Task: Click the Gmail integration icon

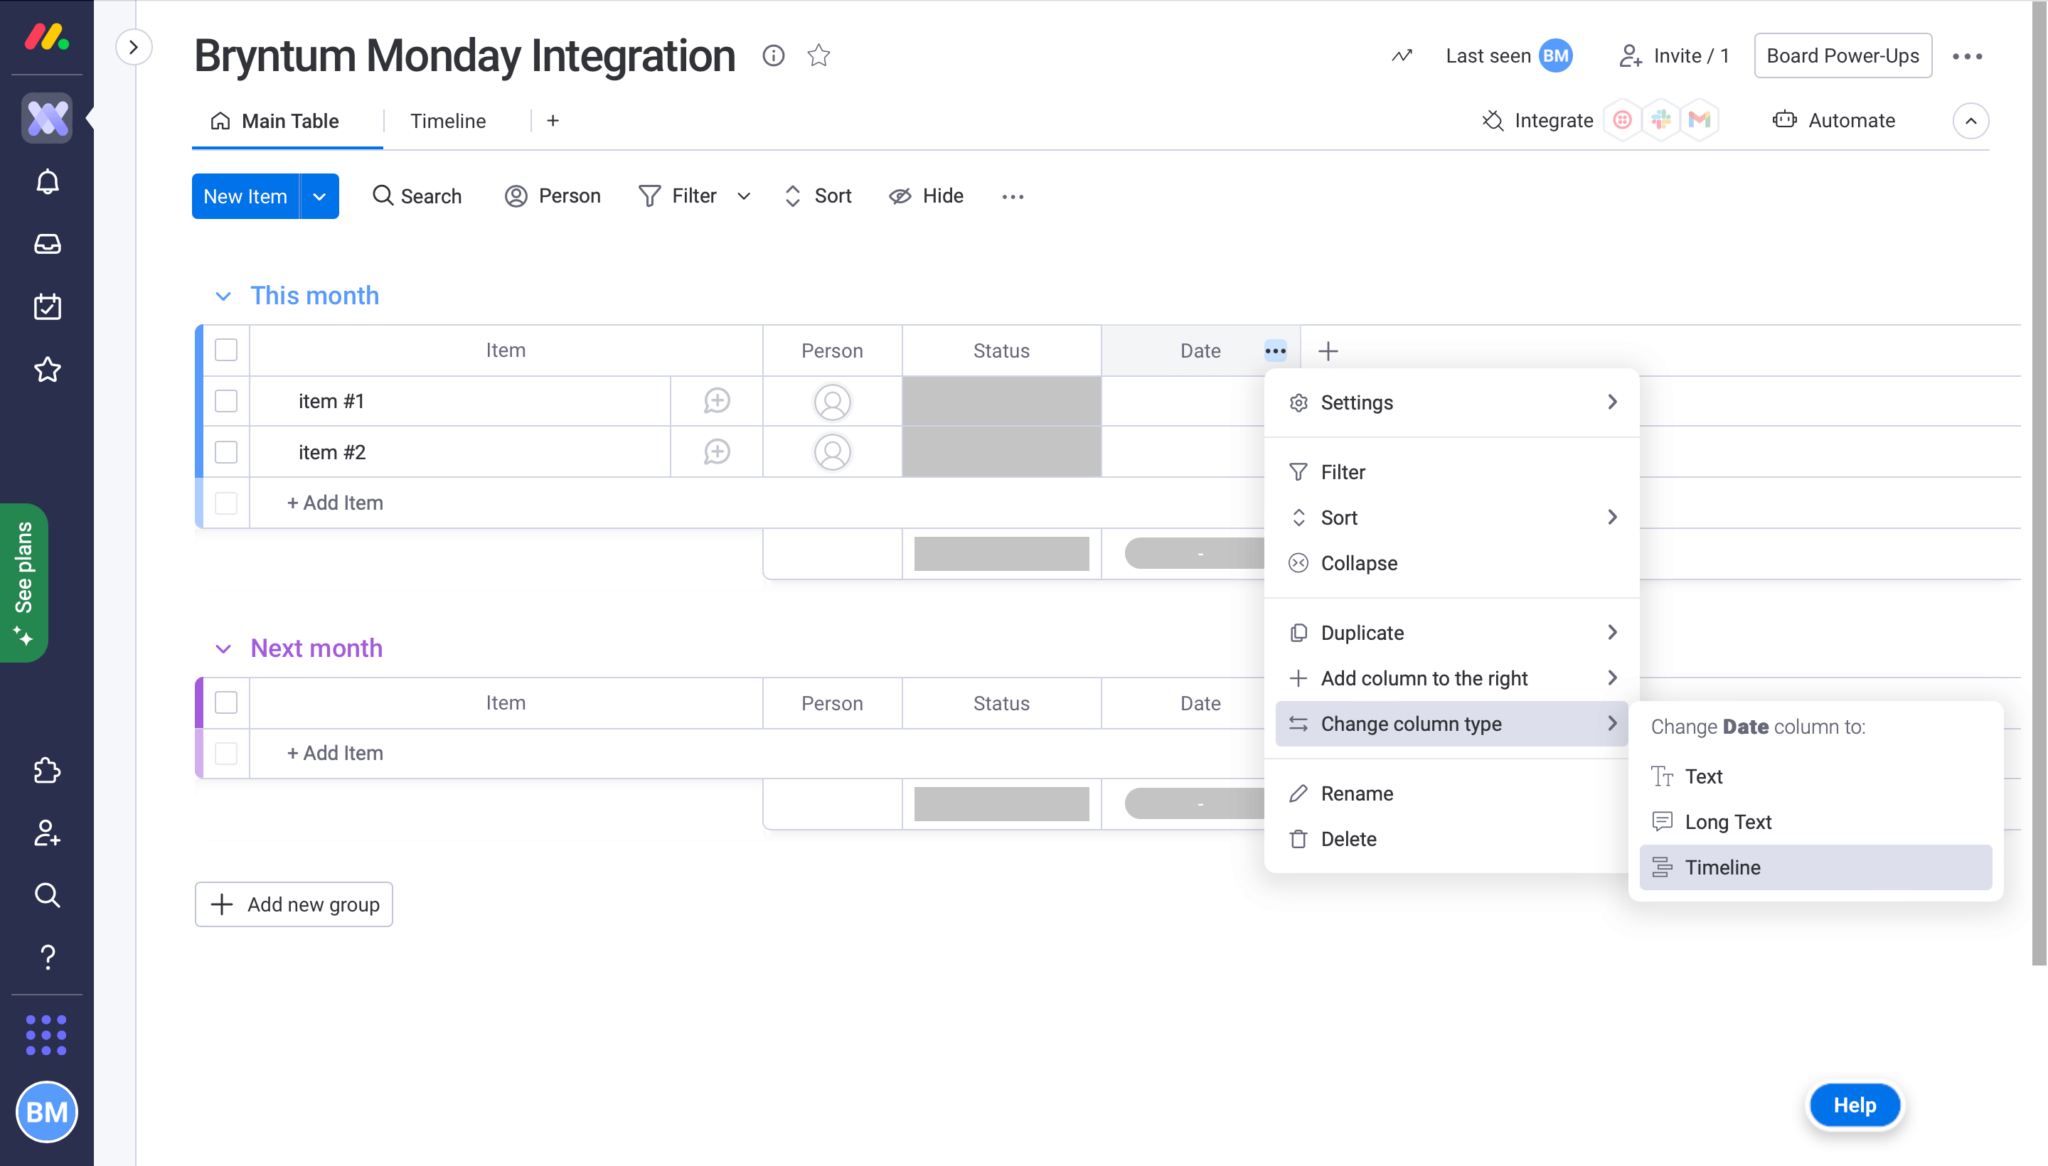Action: point(1699,120)
